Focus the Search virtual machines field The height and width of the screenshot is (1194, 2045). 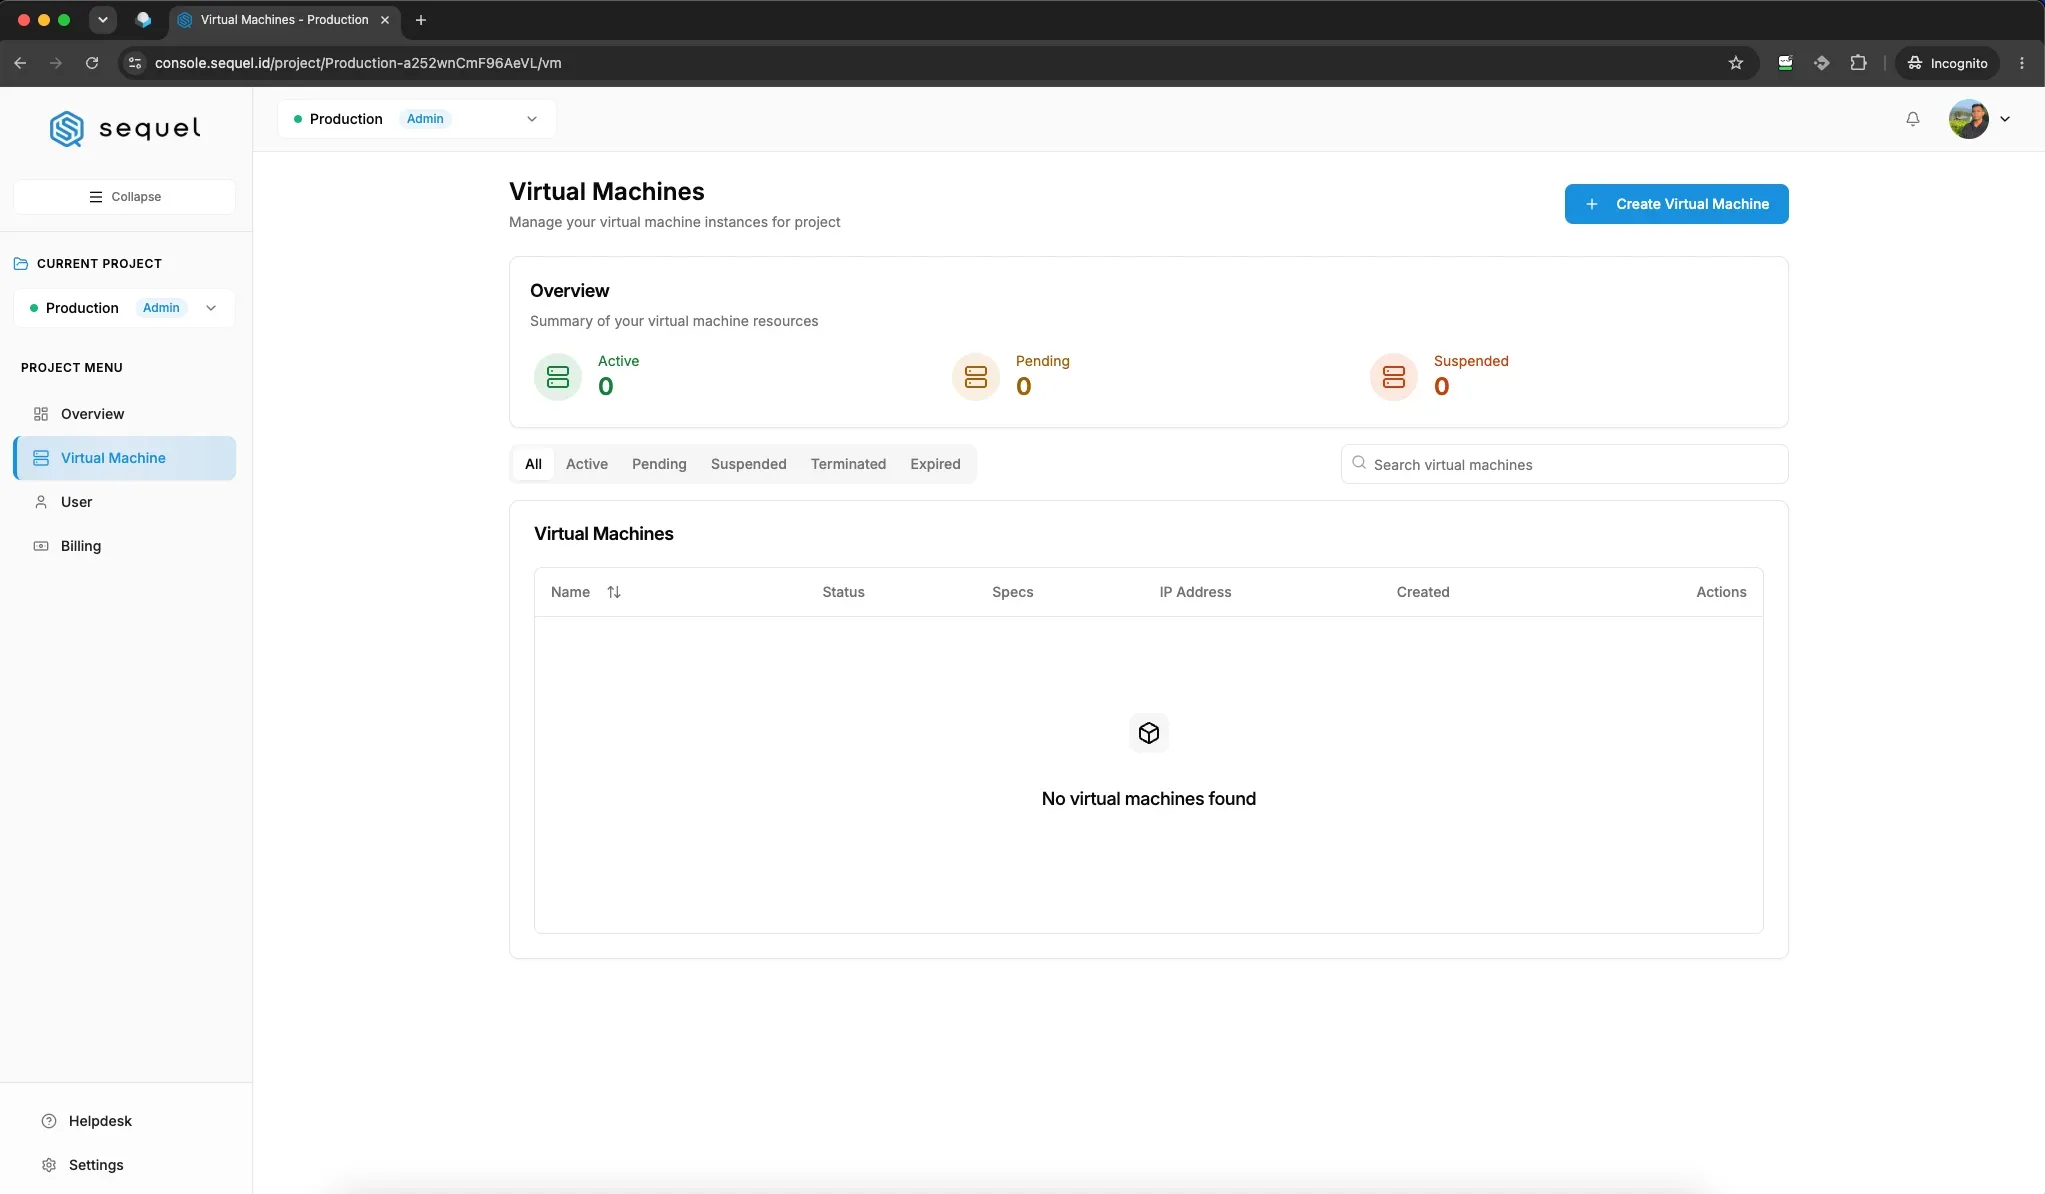coord(1564,464)
